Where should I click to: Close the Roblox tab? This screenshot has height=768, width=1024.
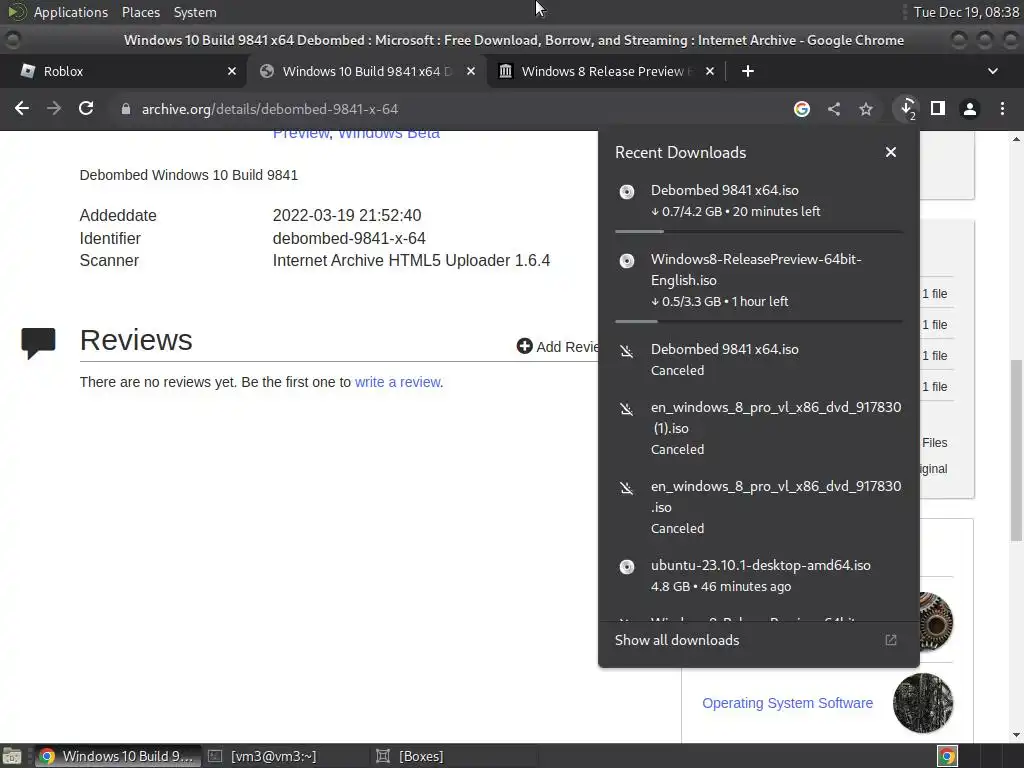[232, 71]
